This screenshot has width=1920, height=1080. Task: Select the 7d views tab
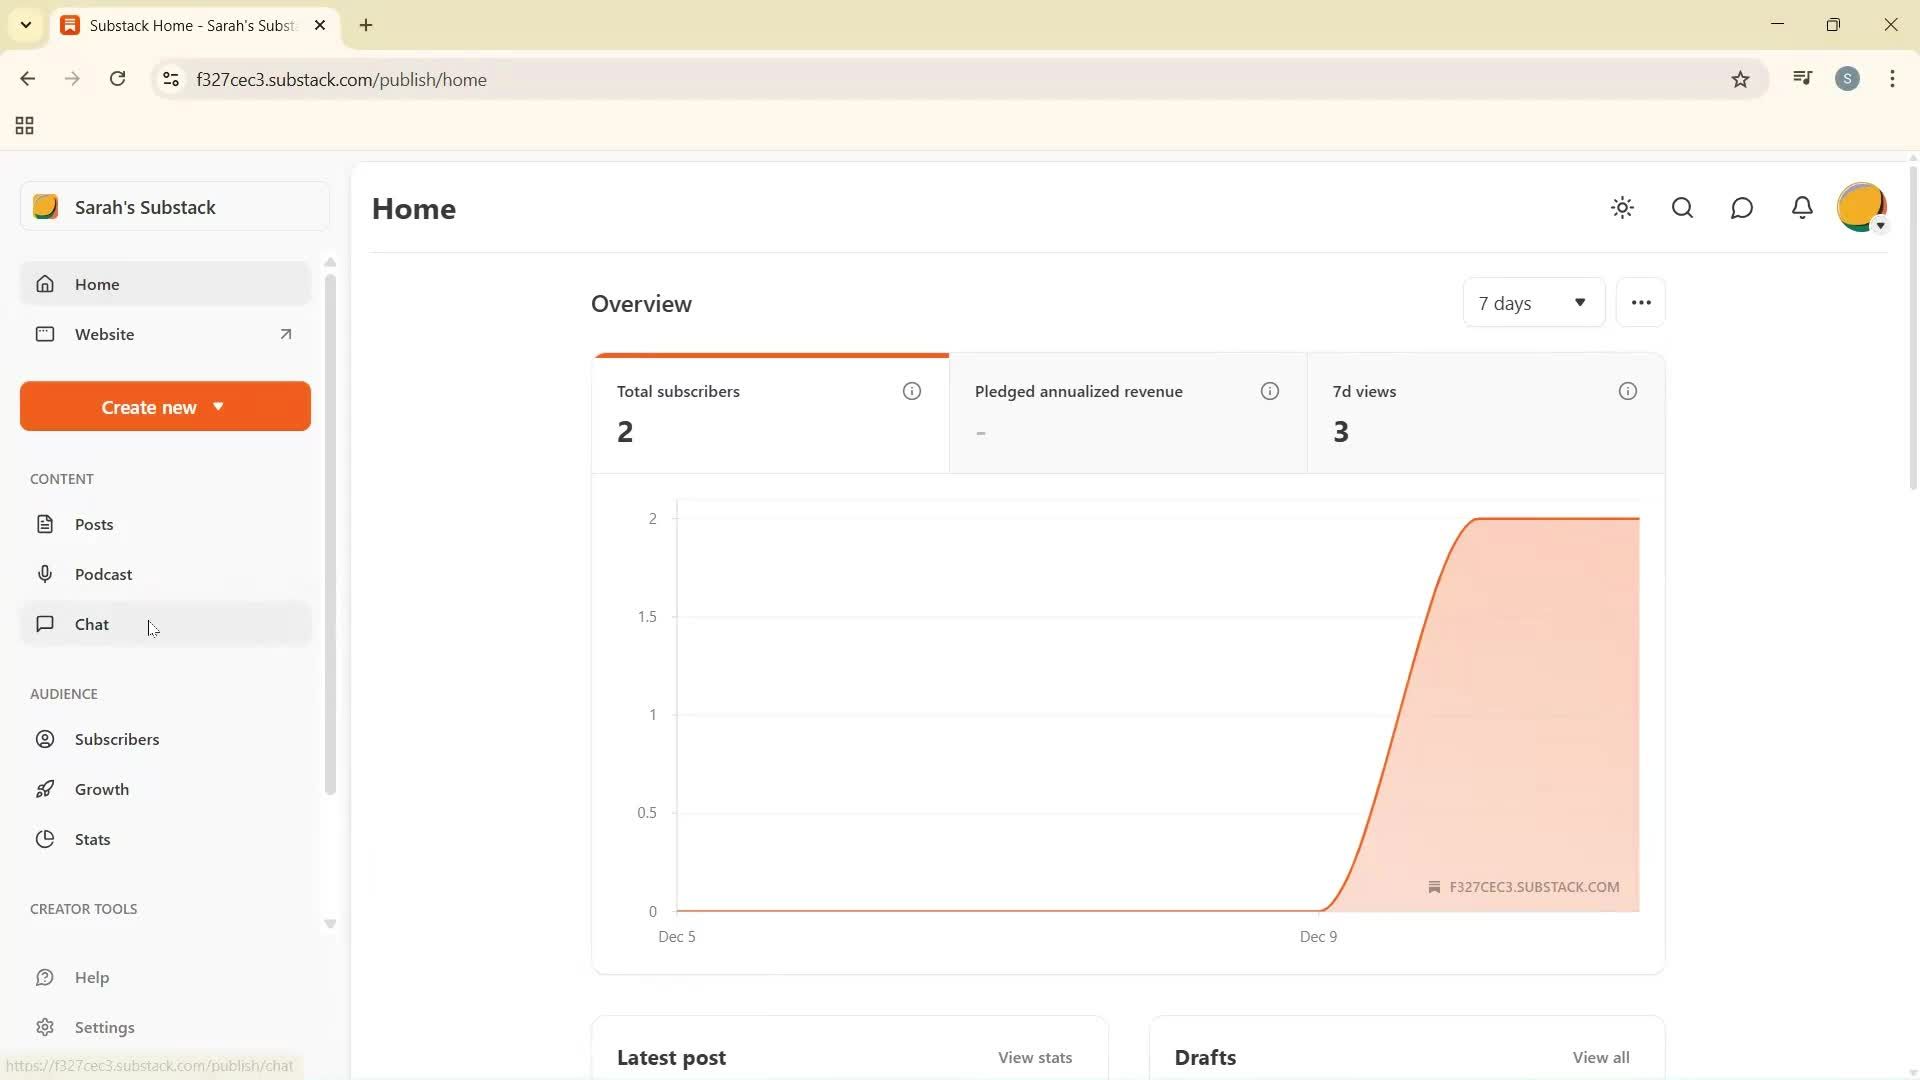pos(1485,412)
